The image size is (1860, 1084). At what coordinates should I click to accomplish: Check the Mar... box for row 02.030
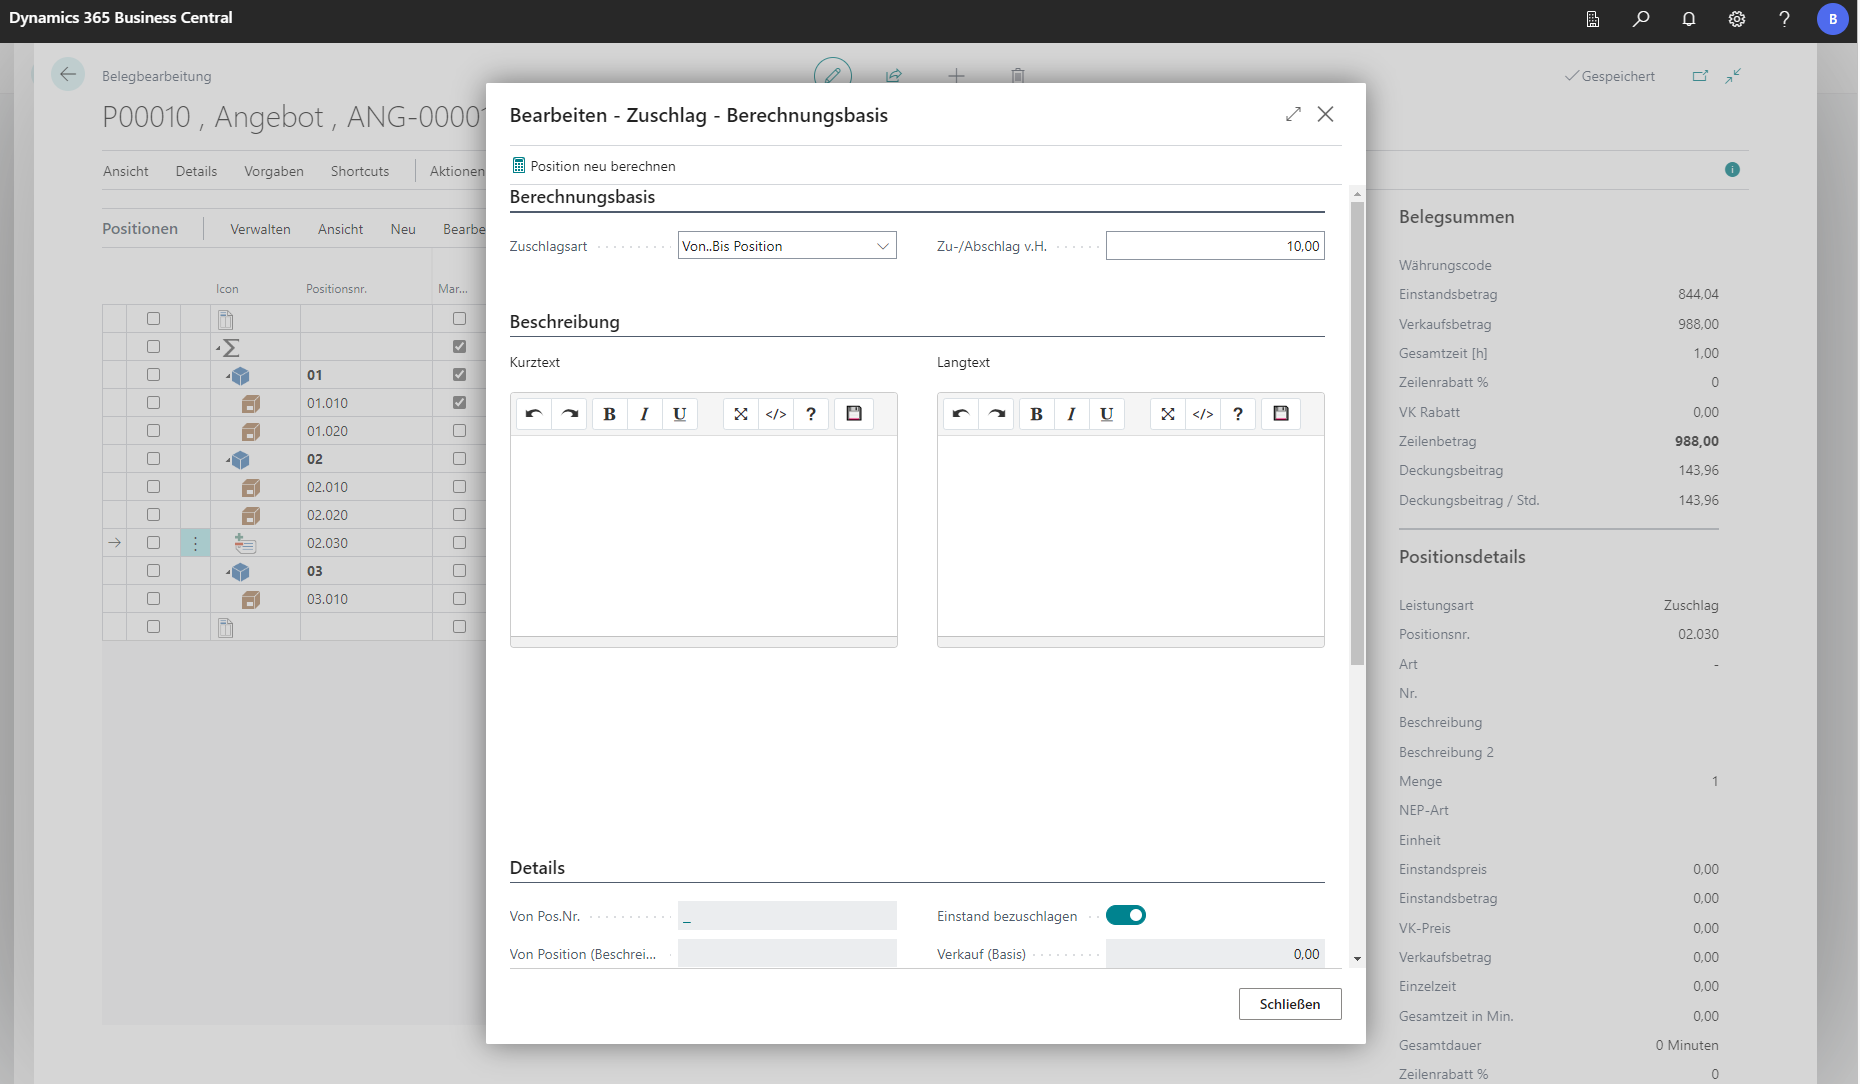(x=459, y=543)
